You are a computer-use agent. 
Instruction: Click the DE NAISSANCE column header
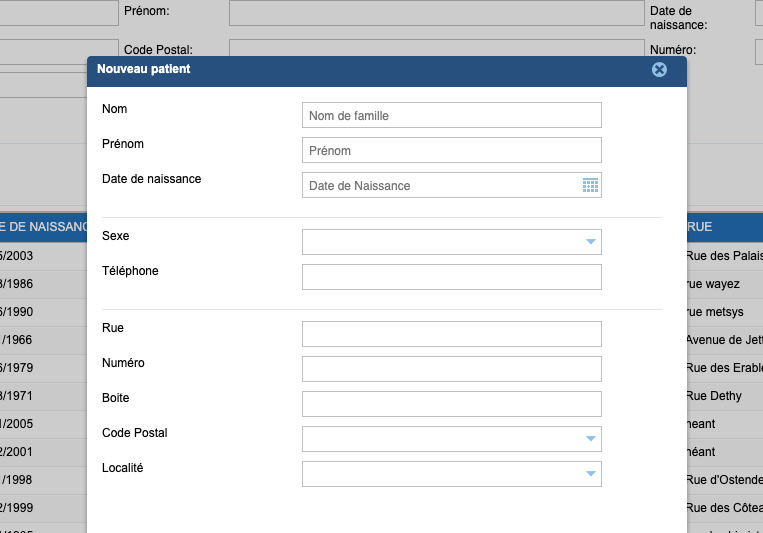click(43, 227)
